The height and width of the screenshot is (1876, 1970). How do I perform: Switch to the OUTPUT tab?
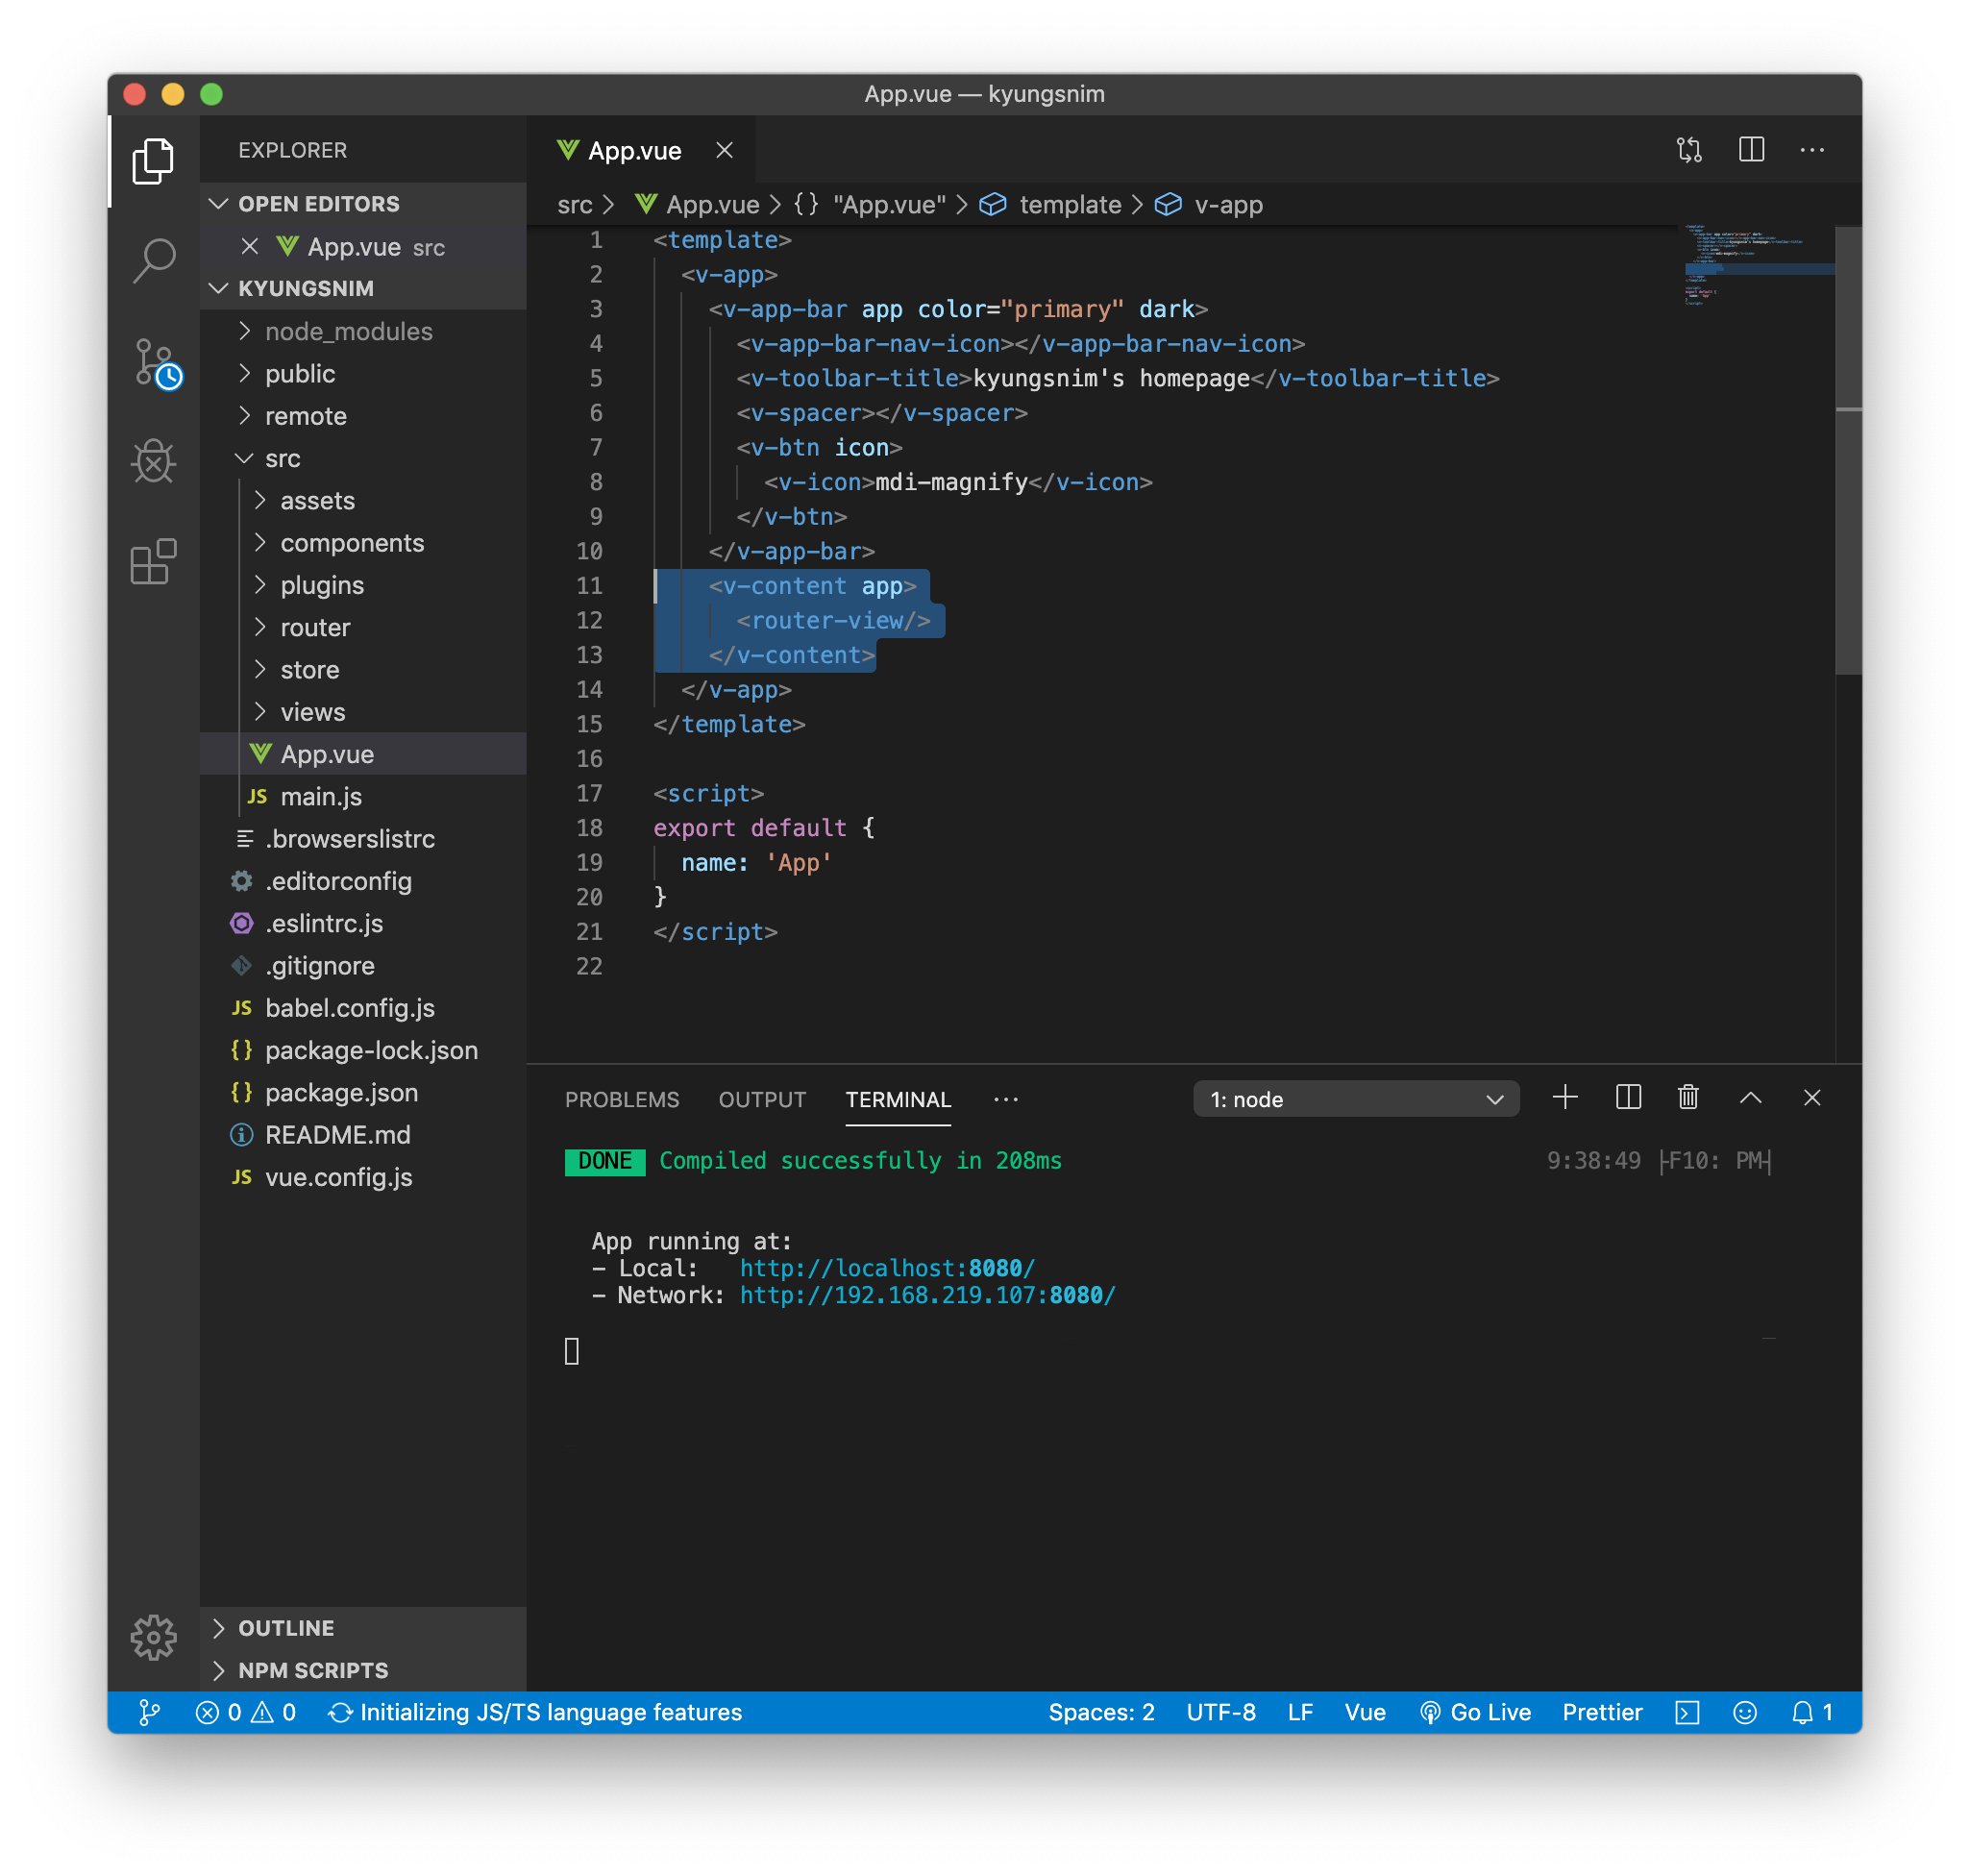tap(762, 1099)
